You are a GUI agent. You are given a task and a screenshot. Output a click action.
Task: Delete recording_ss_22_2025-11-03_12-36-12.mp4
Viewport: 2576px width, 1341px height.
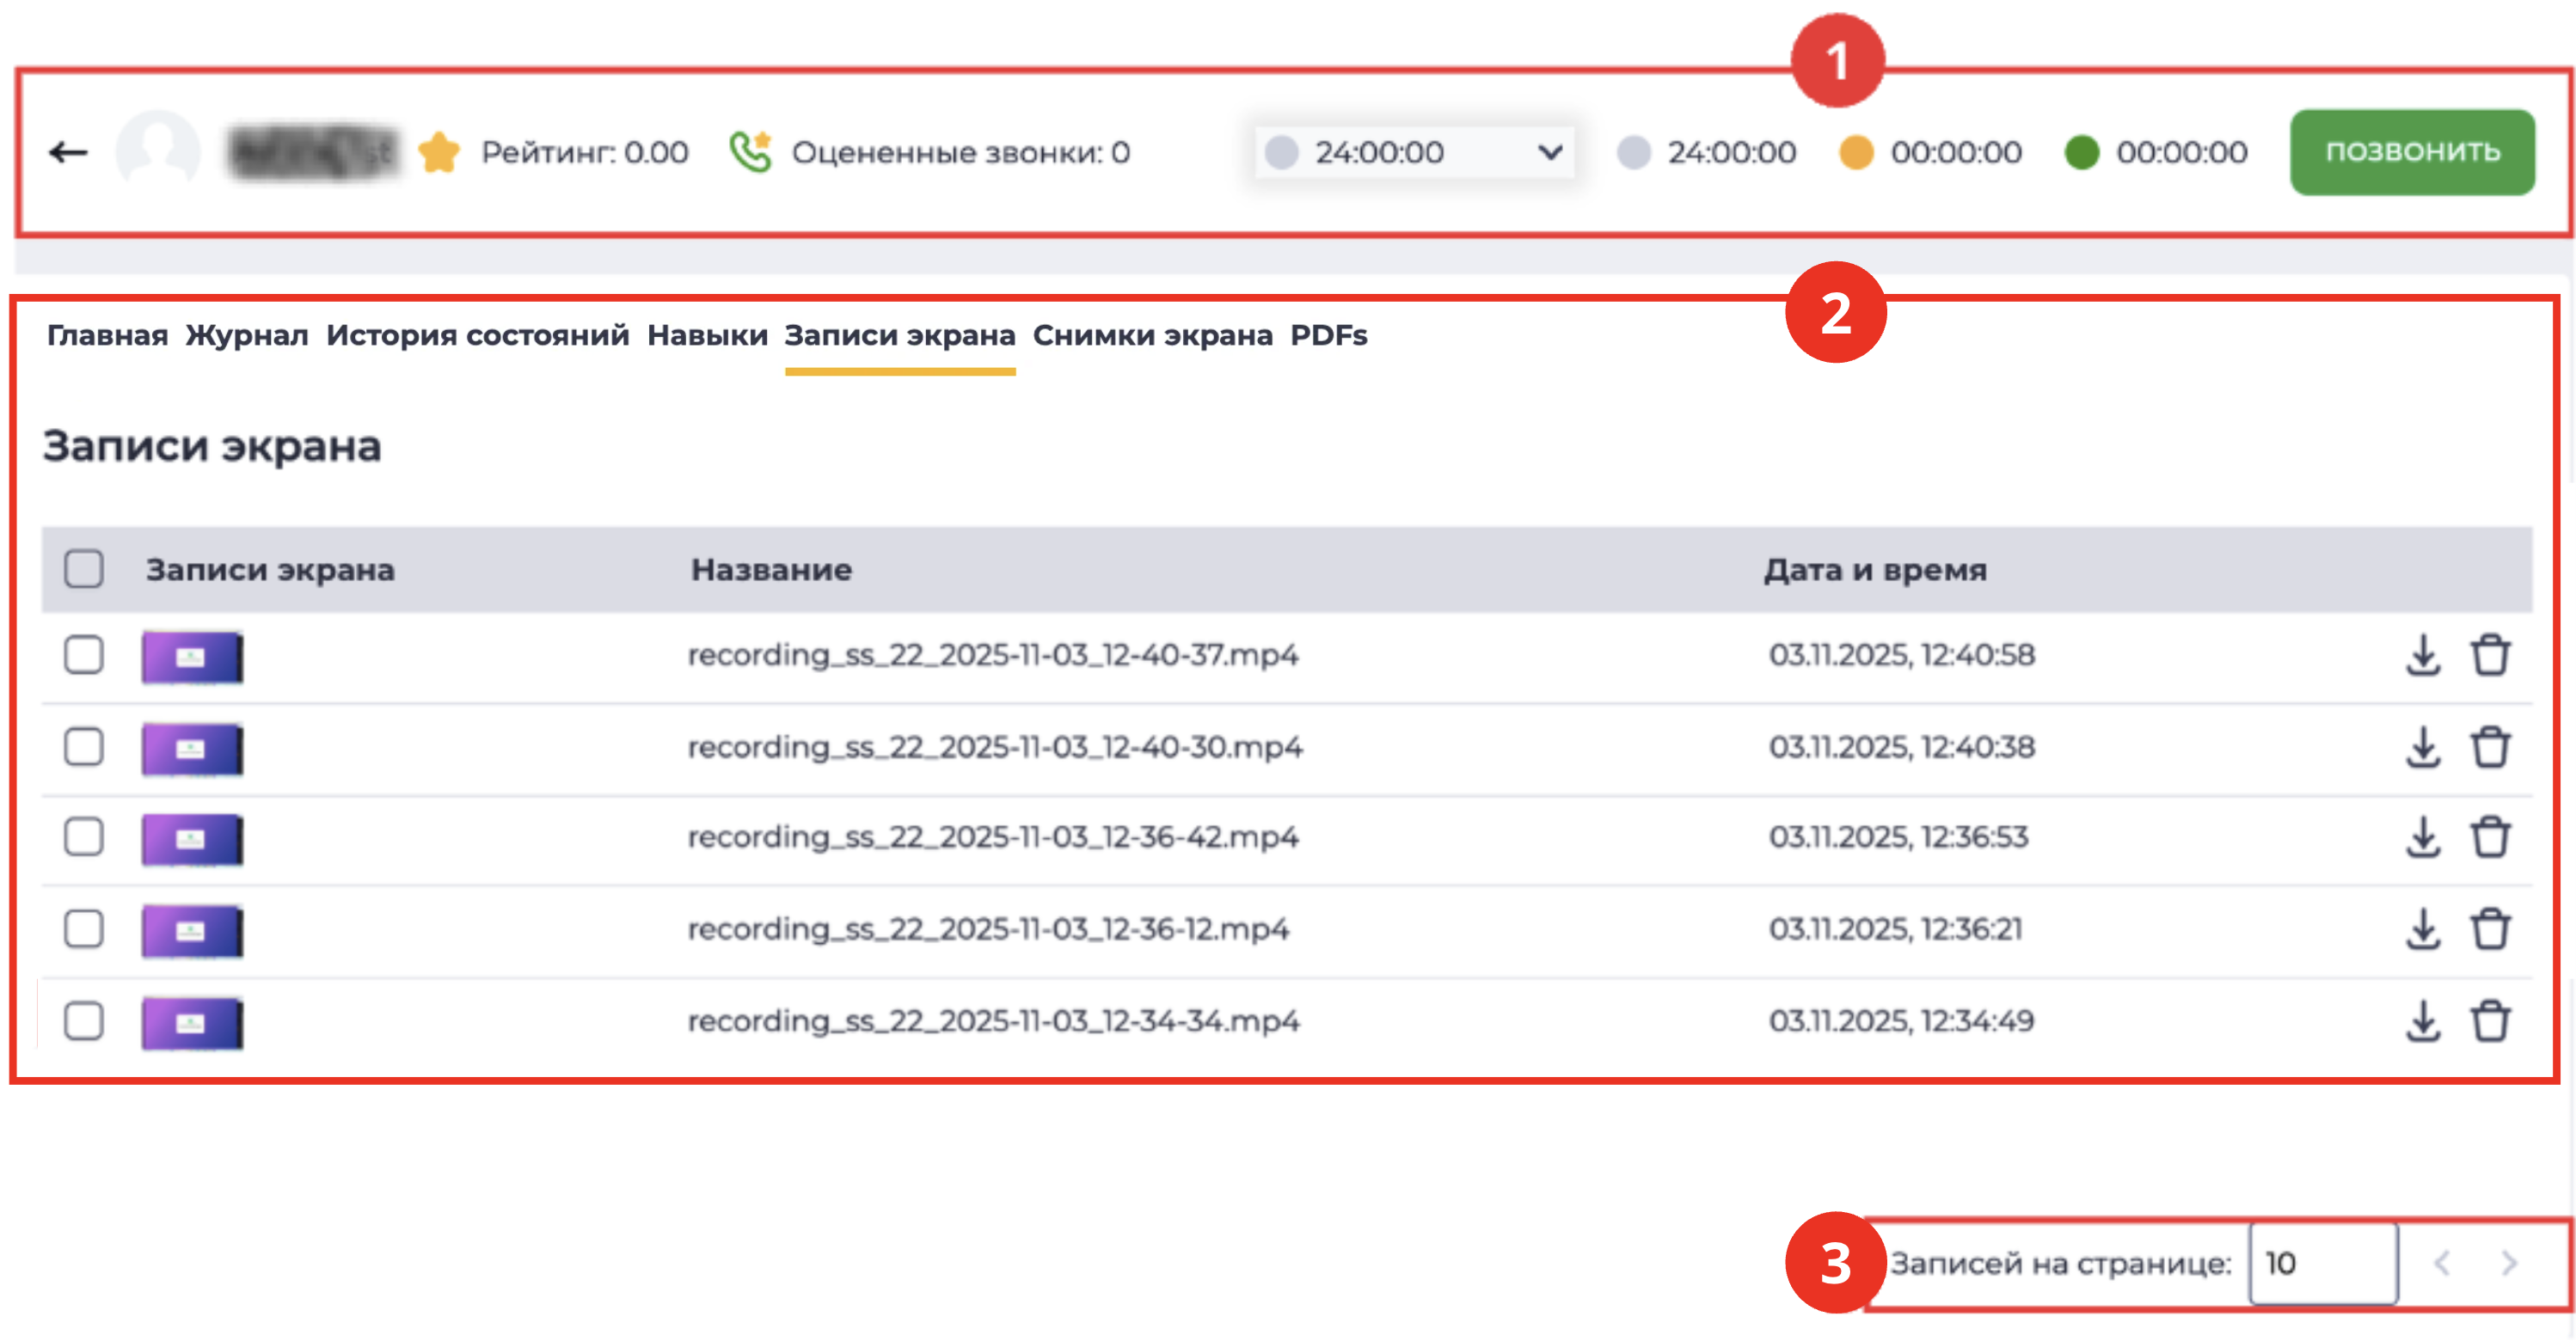click(x=2490, y=930)
